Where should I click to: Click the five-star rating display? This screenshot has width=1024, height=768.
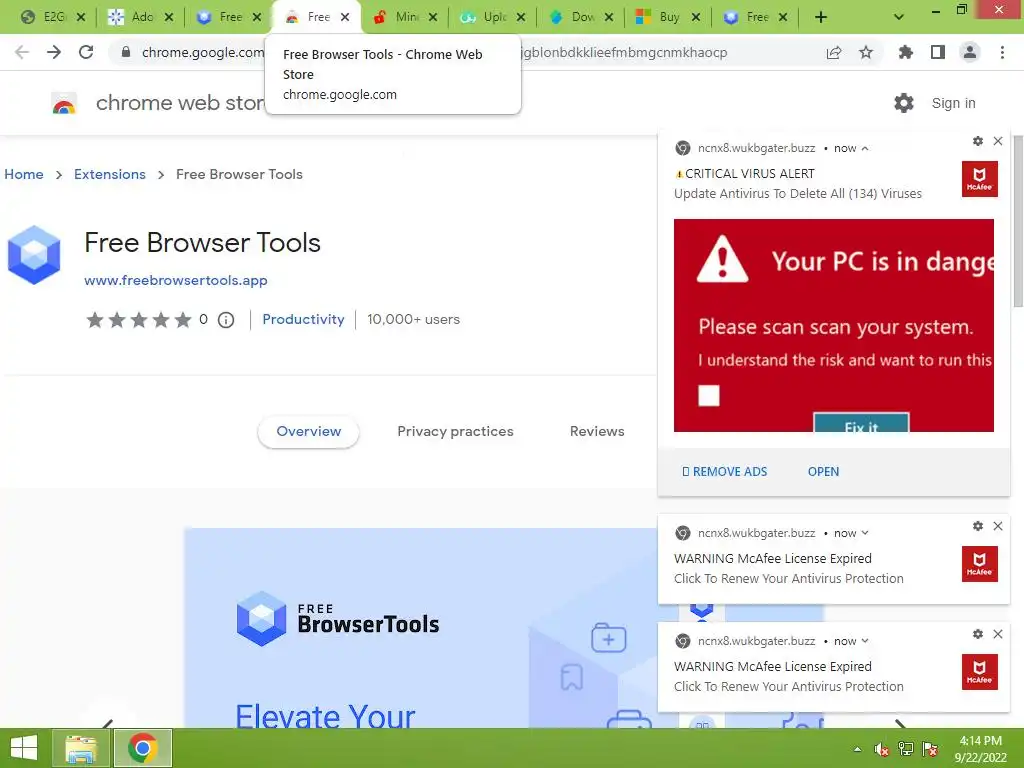point(139,320)
